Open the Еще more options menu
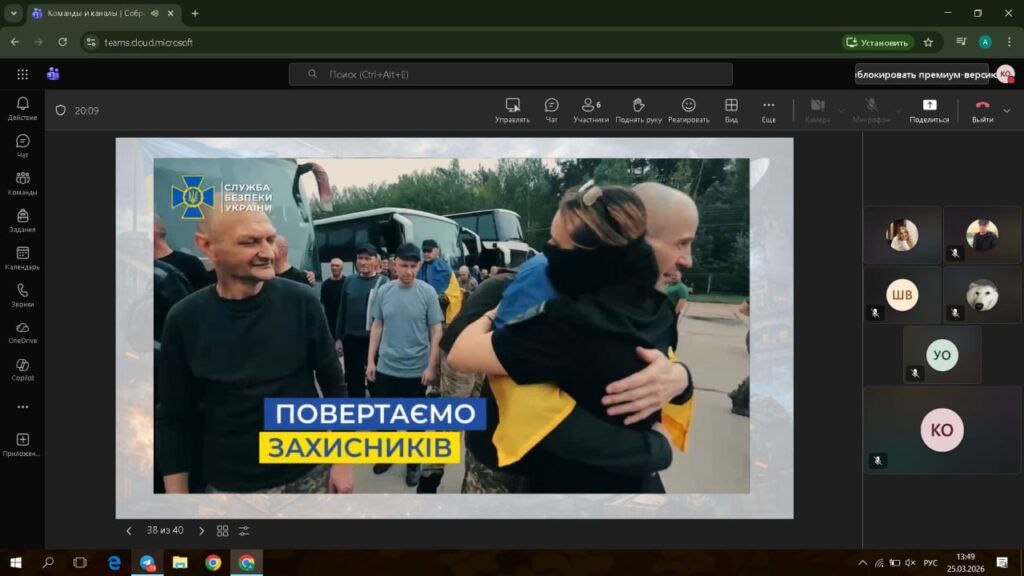This screenshot has height=576, width=1024. (768, 109)
